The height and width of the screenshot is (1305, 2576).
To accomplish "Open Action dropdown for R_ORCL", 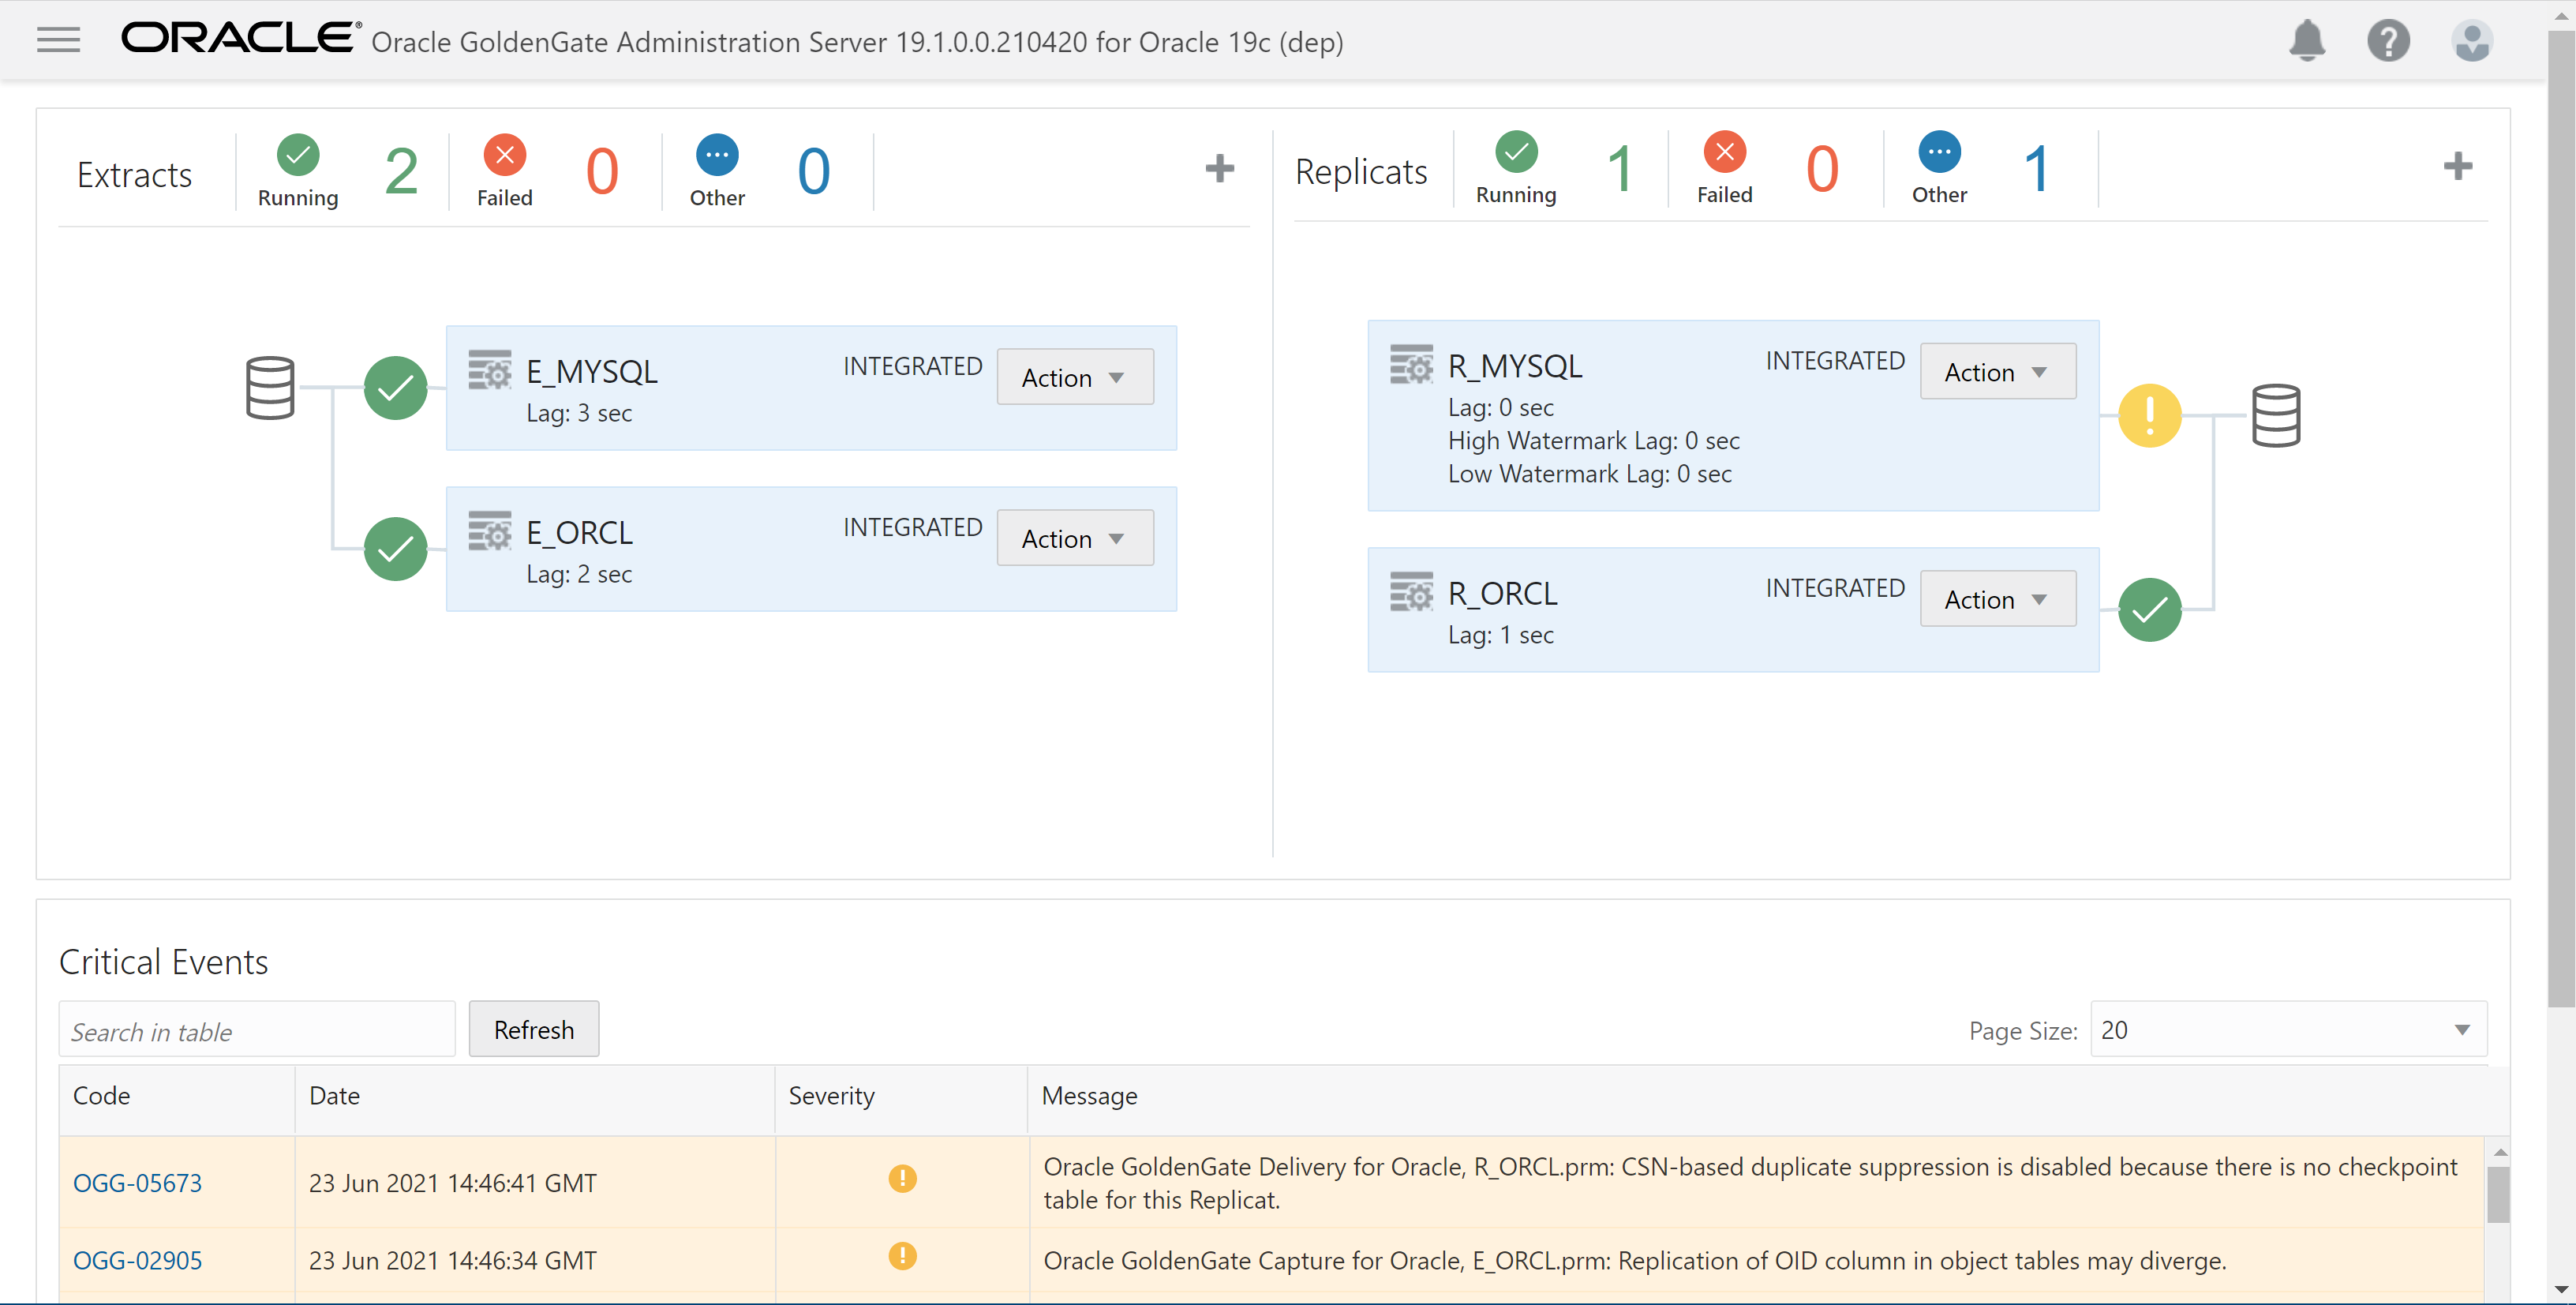I will tap(1998, 599).
